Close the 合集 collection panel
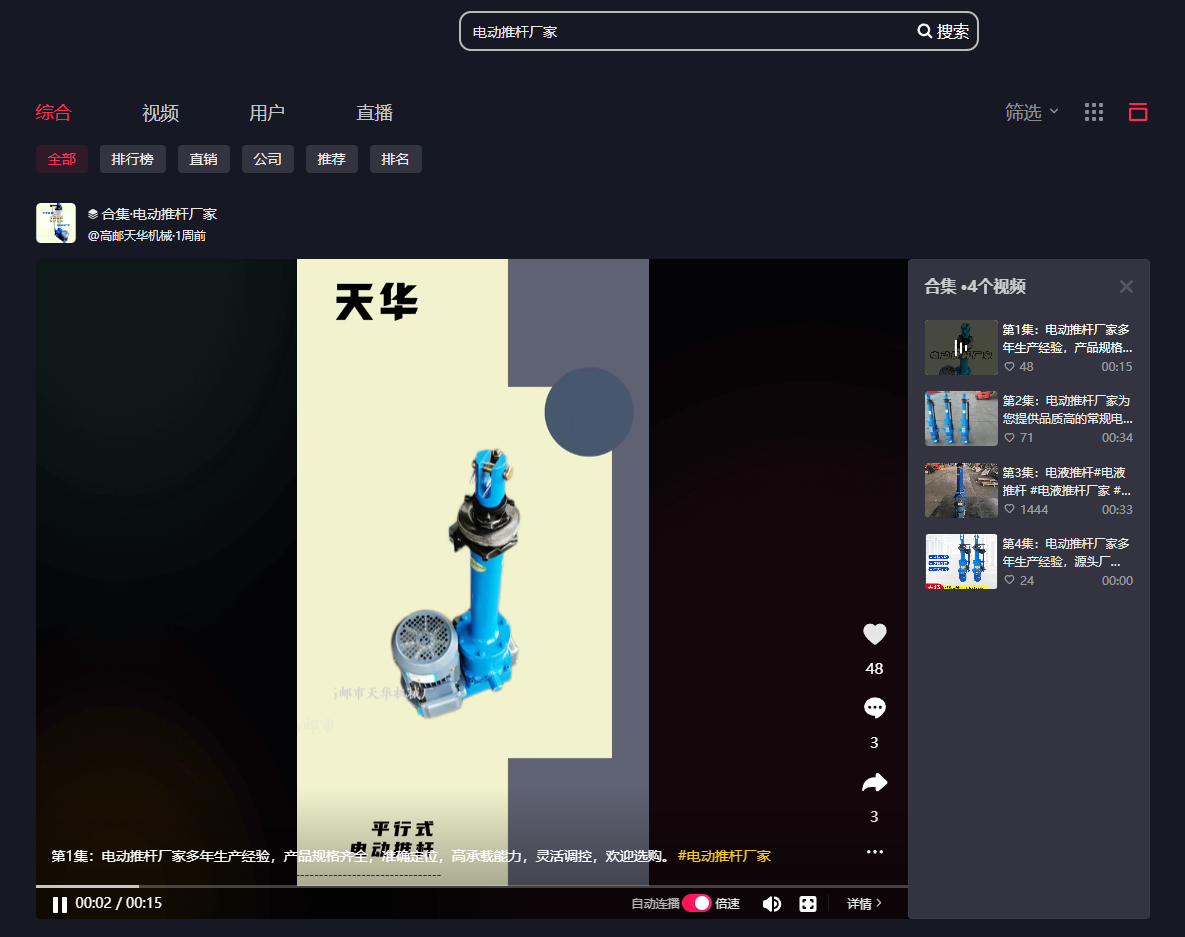This screenshot has height=937, width=1185. pyautogui.click(x=1126, y=287)
